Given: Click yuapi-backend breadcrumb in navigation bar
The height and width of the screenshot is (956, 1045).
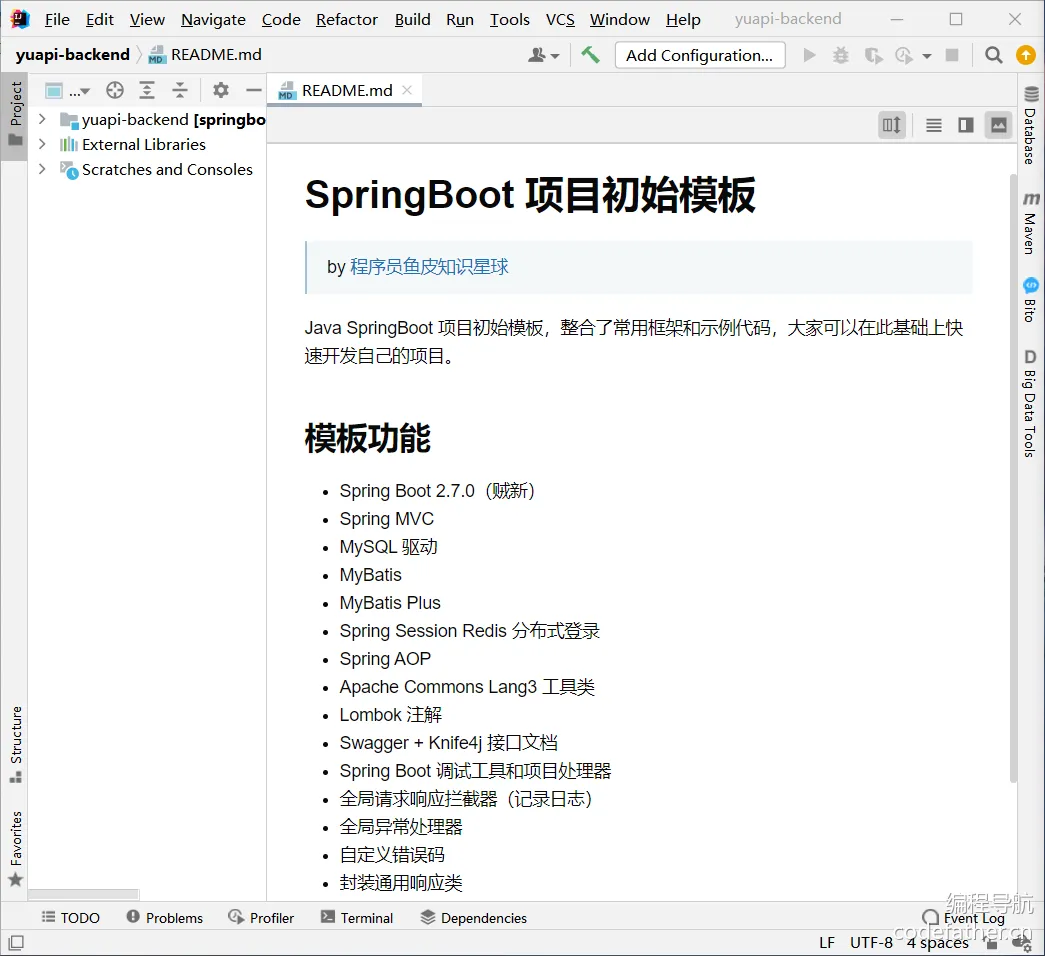Looking at the screenshot, I should [73, 55].
